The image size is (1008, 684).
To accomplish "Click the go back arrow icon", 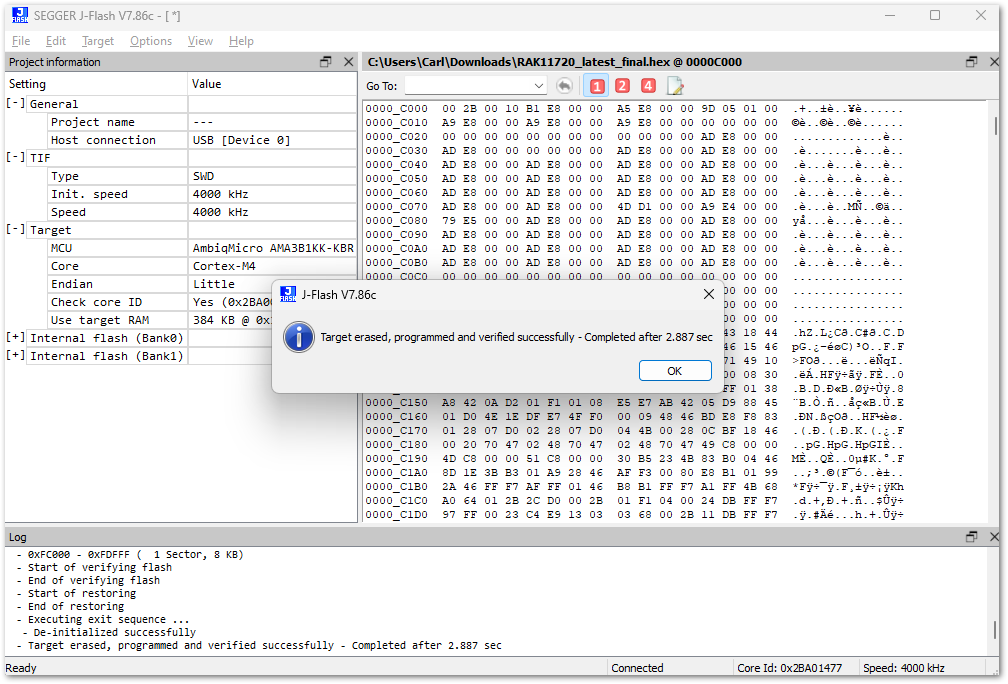I will coord(564,86).
